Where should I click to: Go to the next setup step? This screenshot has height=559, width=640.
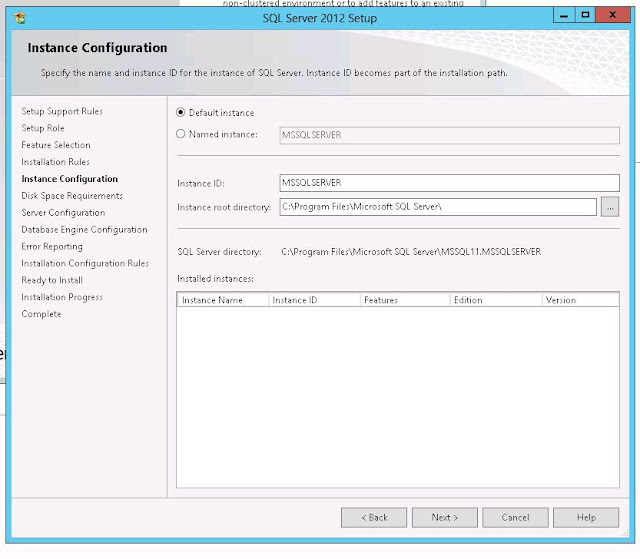coord(444,517)
